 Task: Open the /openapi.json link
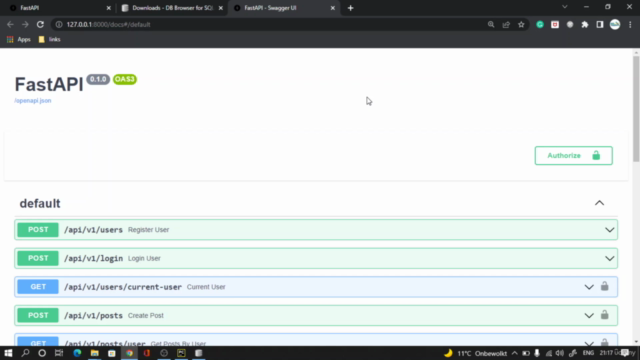33,100
